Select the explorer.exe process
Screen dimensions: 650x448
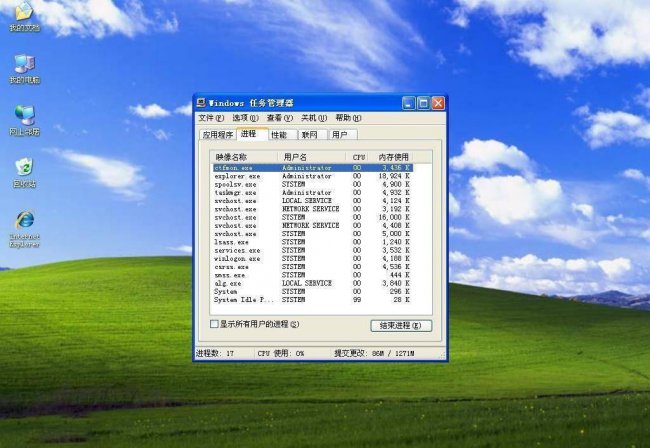313,176
